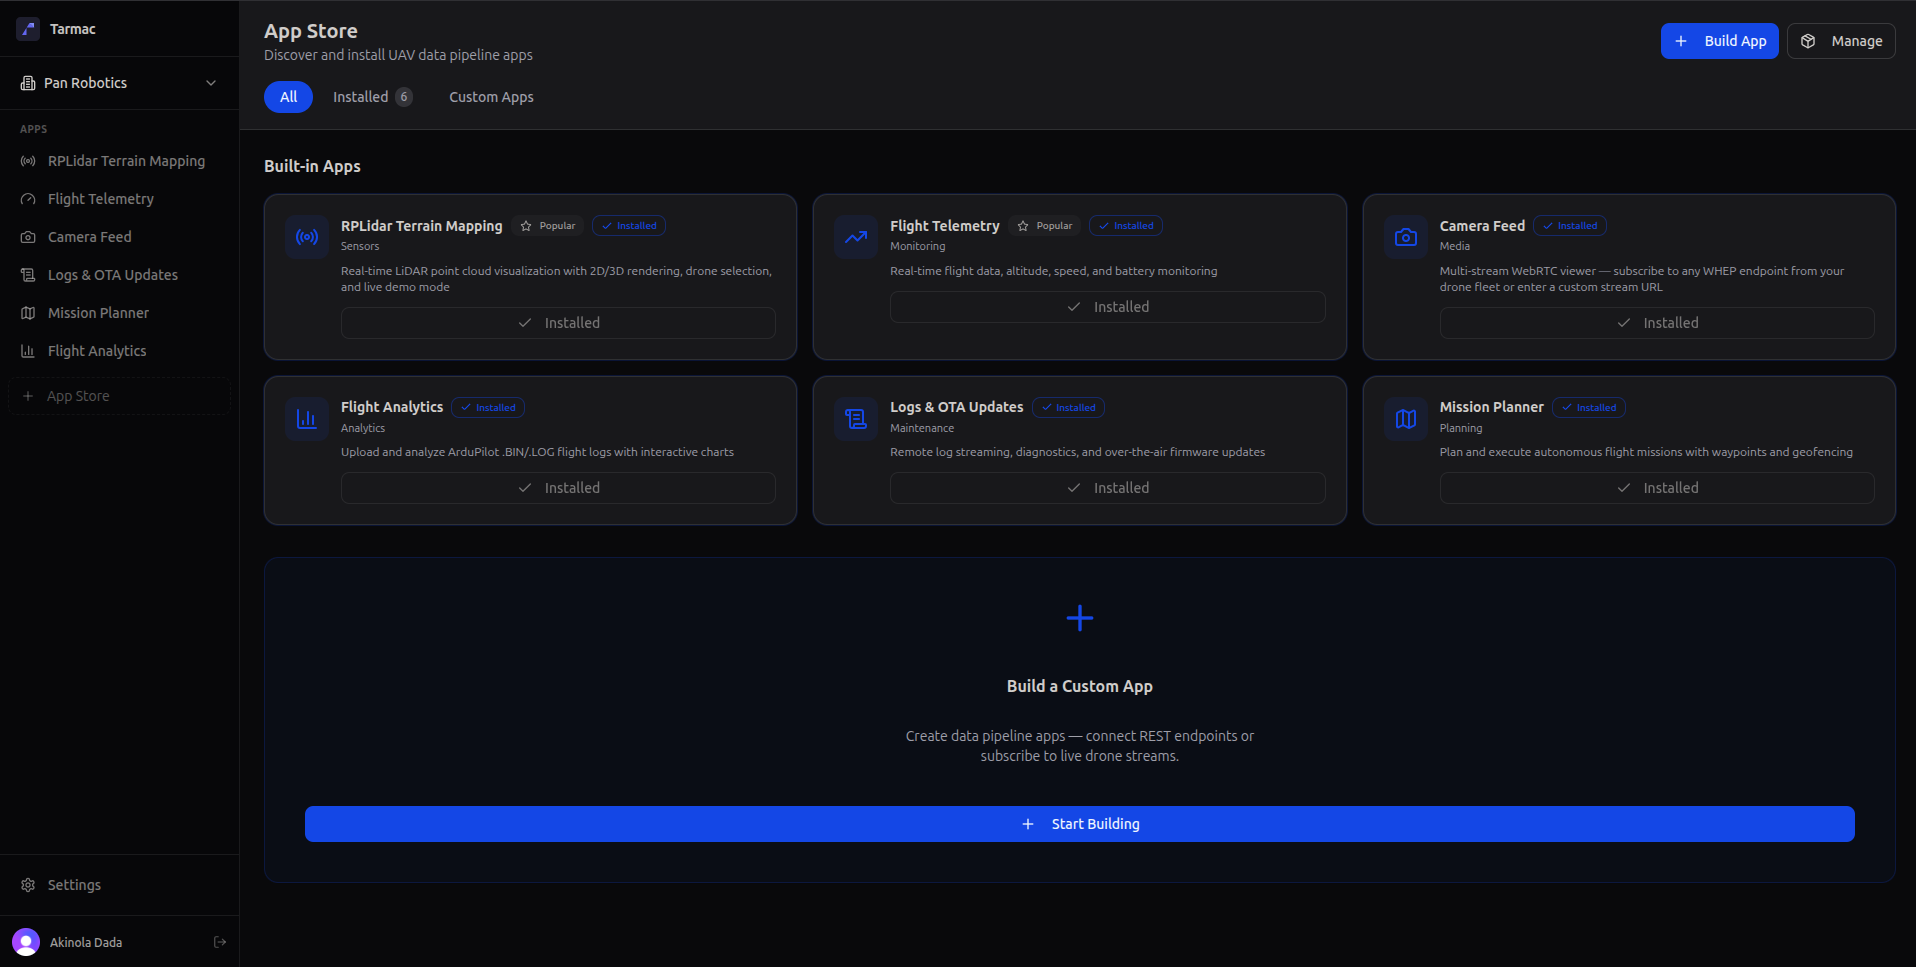Click the large plus icon above Build a Custom App
The image size is (1916, 967).
pyautogui.click(x=1080, y=618)
